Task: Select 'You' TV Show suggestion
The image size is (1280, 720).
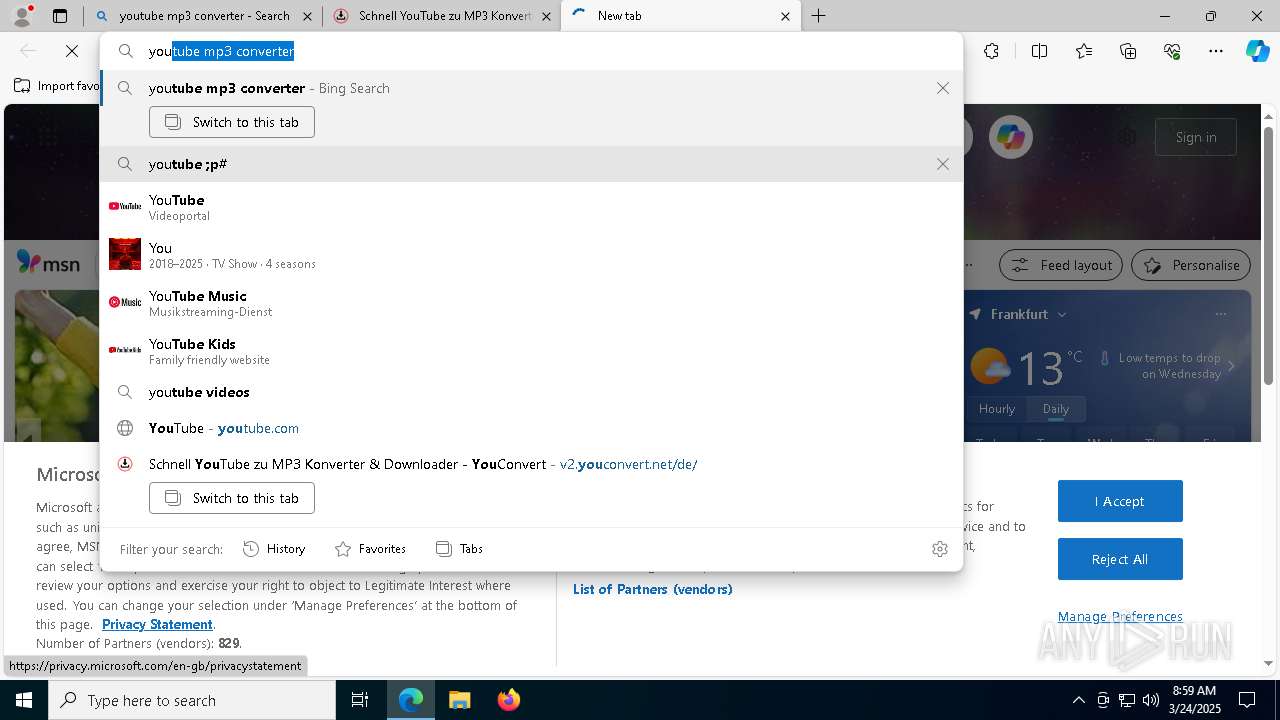Action: tap(531, 255)
